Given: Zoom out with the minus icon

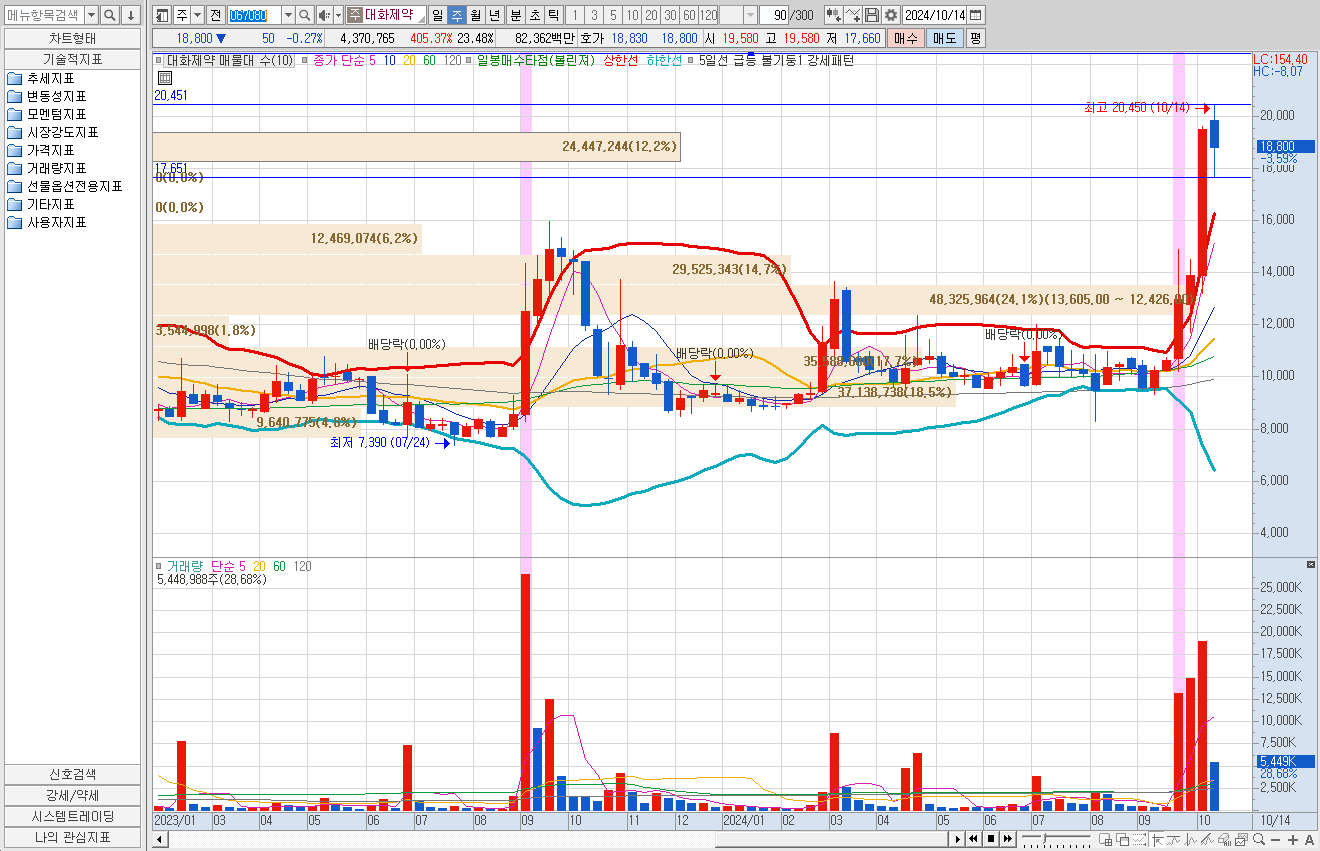Looking at the screenshot, I should [x=1275, y=840].
